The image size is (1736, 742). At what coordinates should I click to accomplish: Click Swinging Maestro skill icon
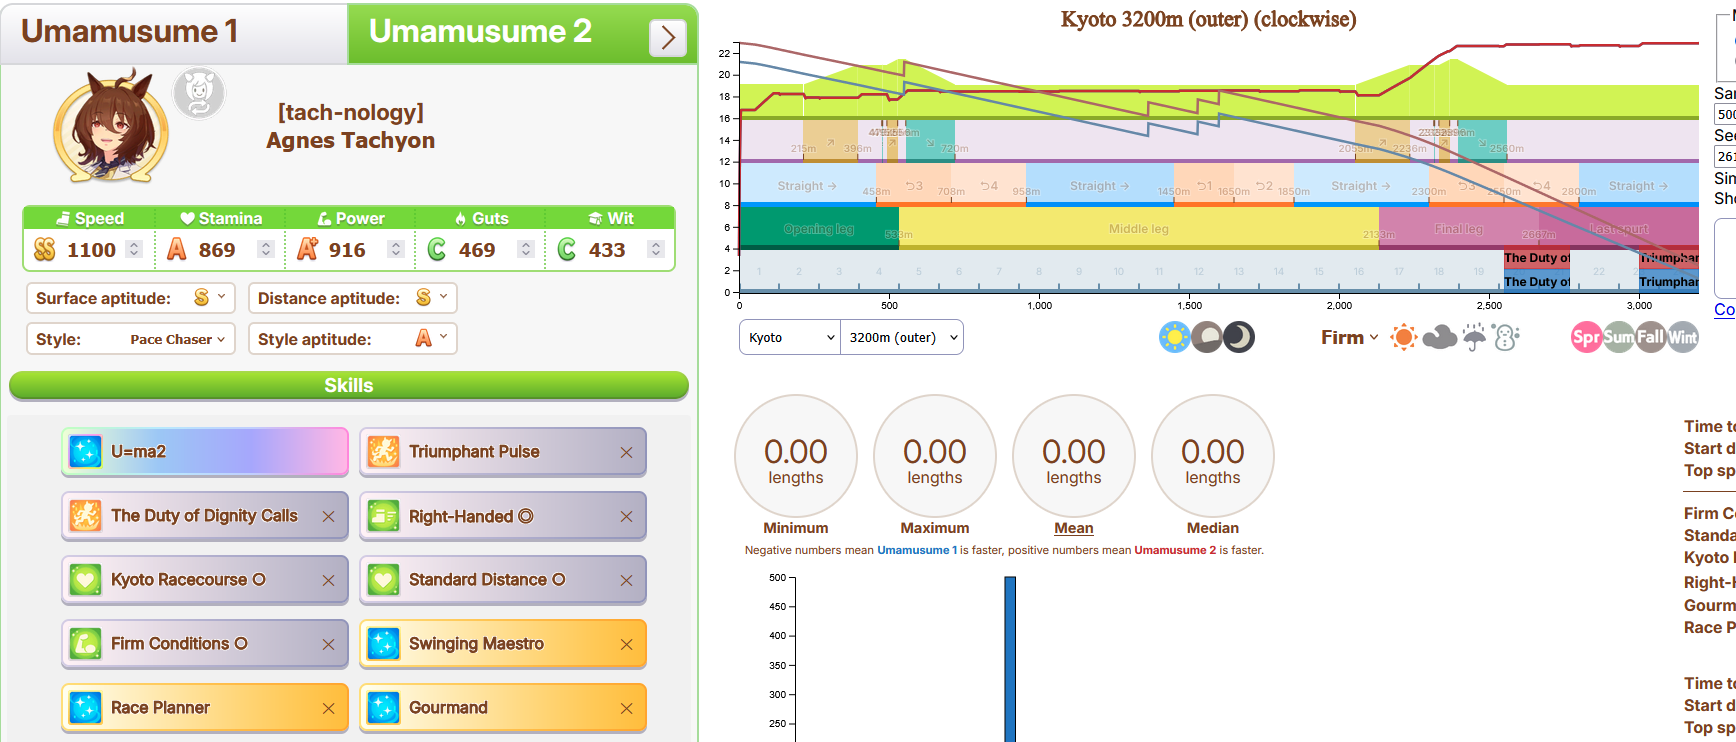(383, 644)
